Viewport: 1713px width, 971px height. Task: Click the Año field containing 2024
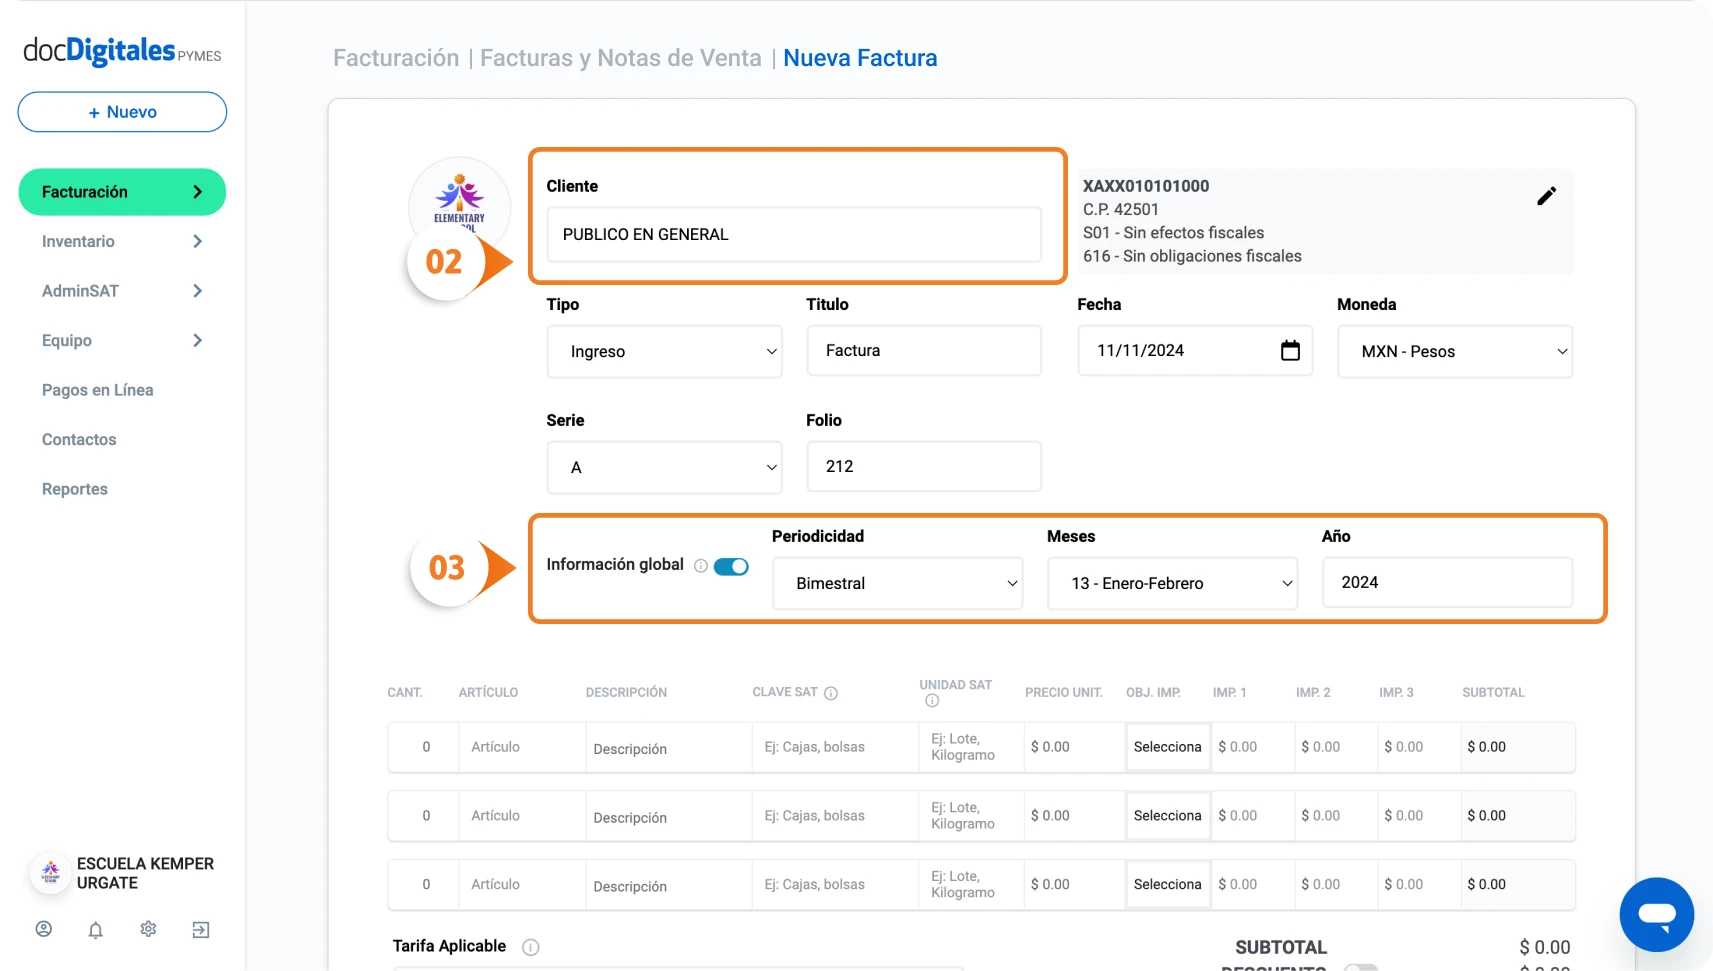1447,583
